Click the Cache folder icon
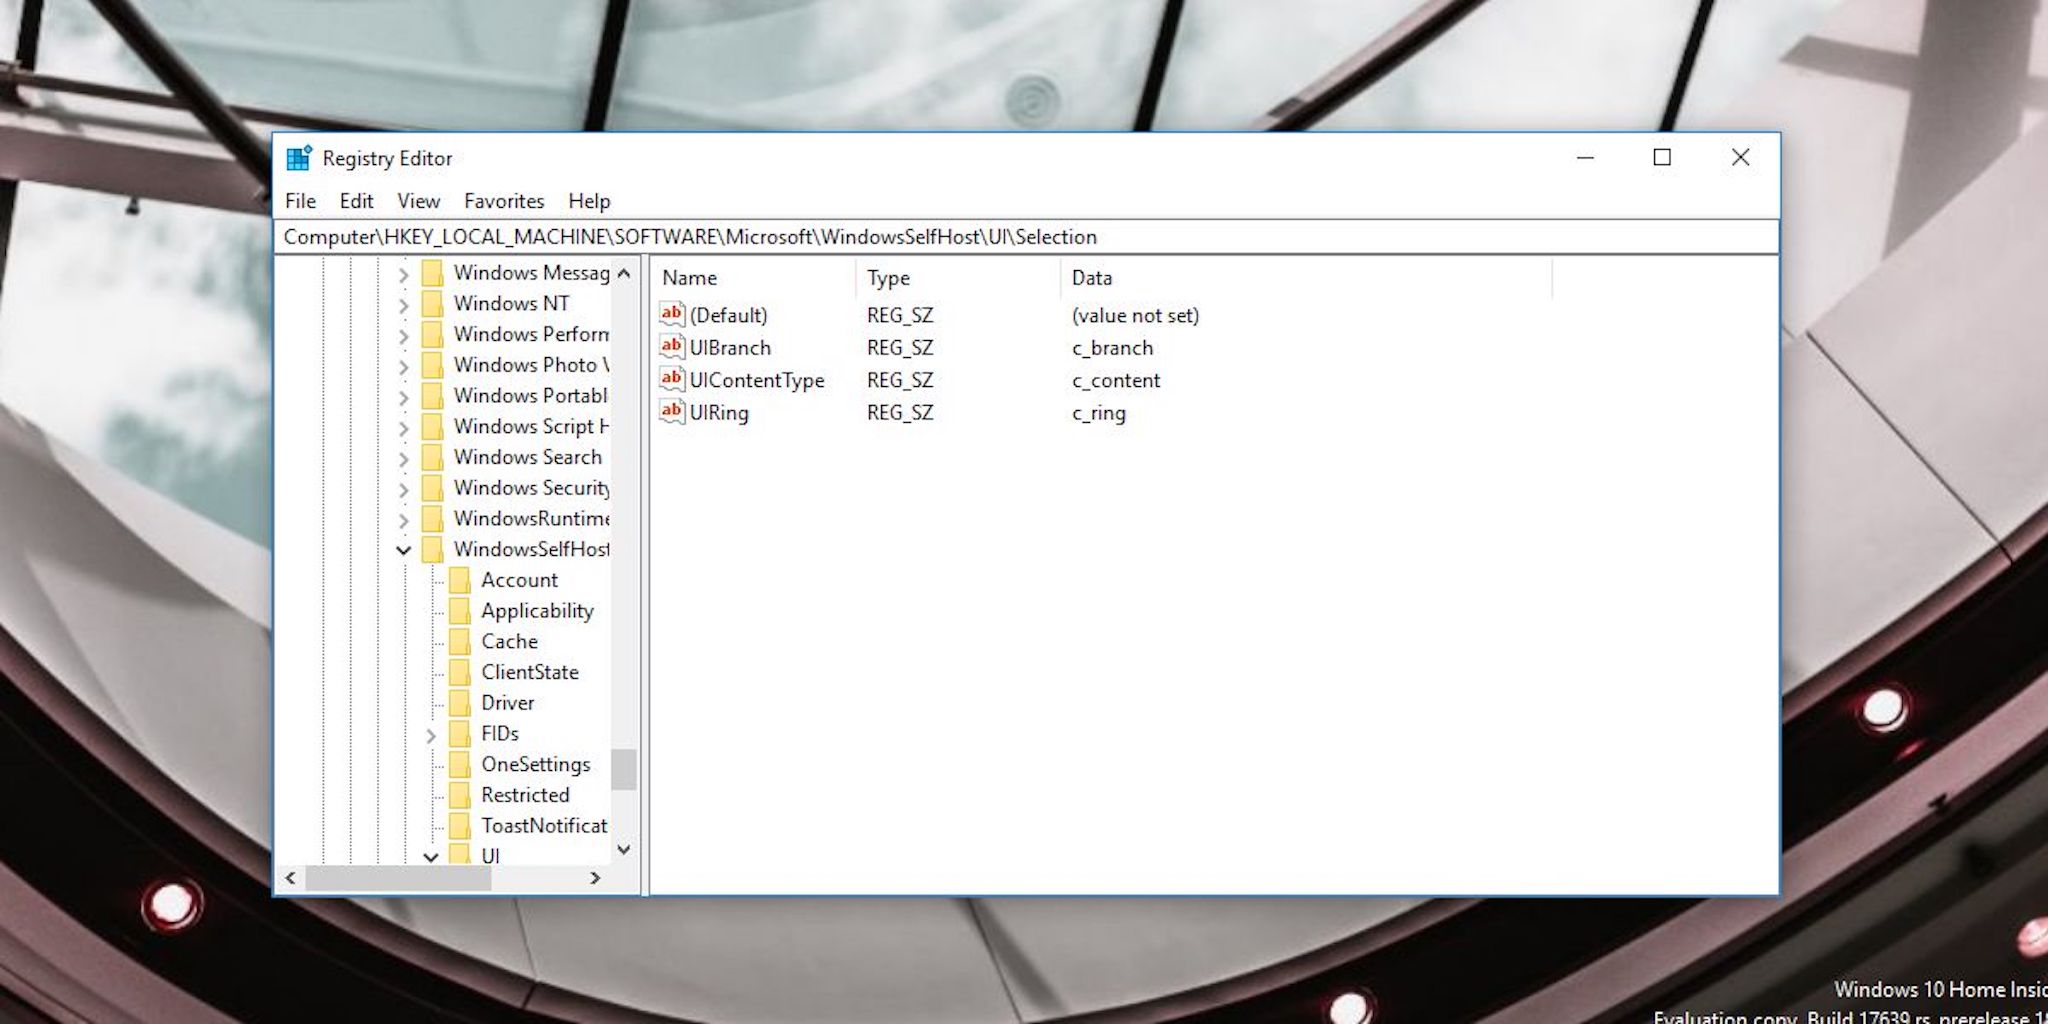The image size is (2048, 1024). coord(460,641)
